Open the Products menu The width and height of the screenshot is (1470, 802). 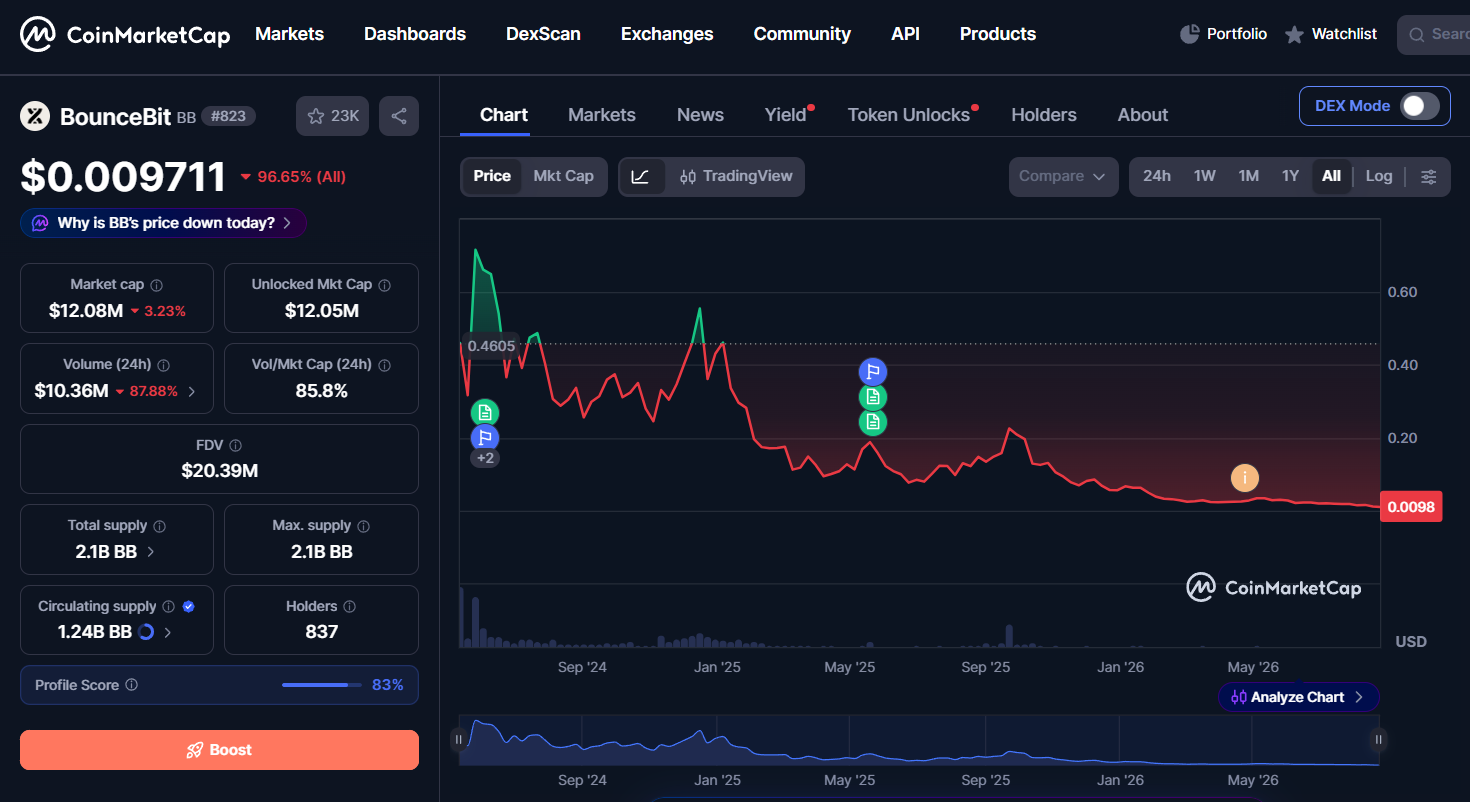998,34
